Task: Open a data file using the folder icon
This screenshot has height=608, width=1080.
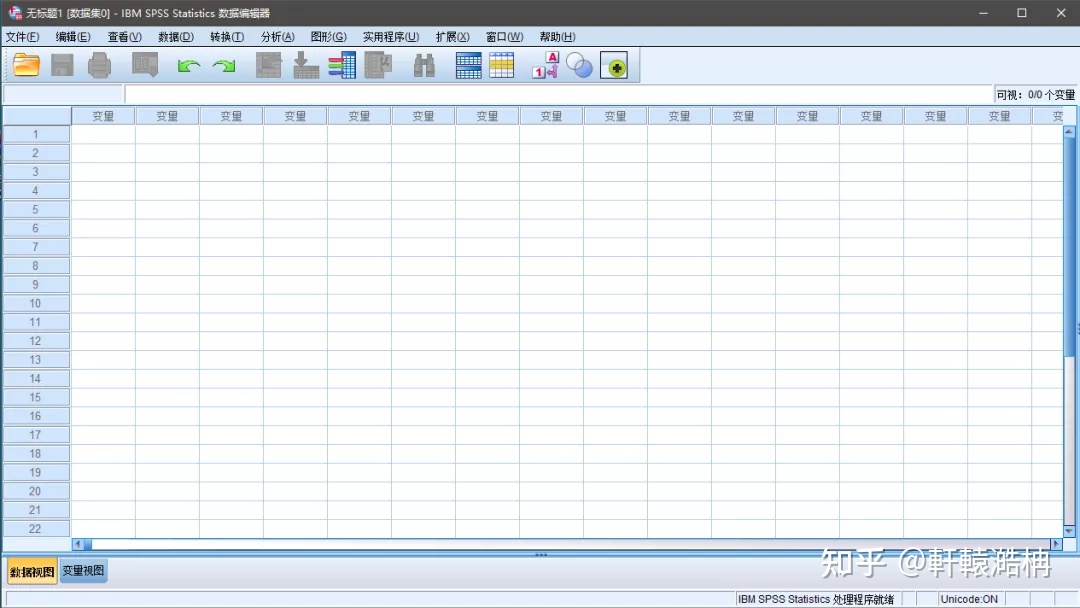Action: [x=26, y=64]
